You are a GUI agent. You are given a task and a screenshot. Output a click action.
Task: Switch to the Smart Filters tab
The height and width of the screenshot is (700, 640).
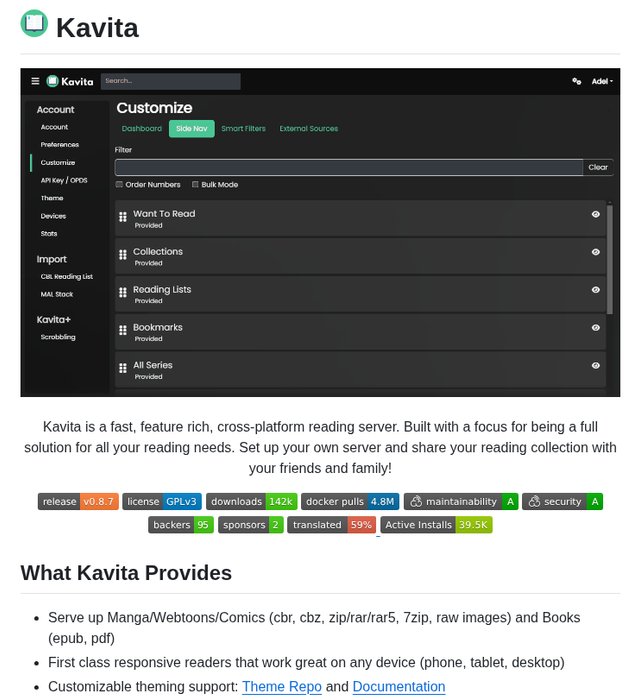click(x=243, y=129)
